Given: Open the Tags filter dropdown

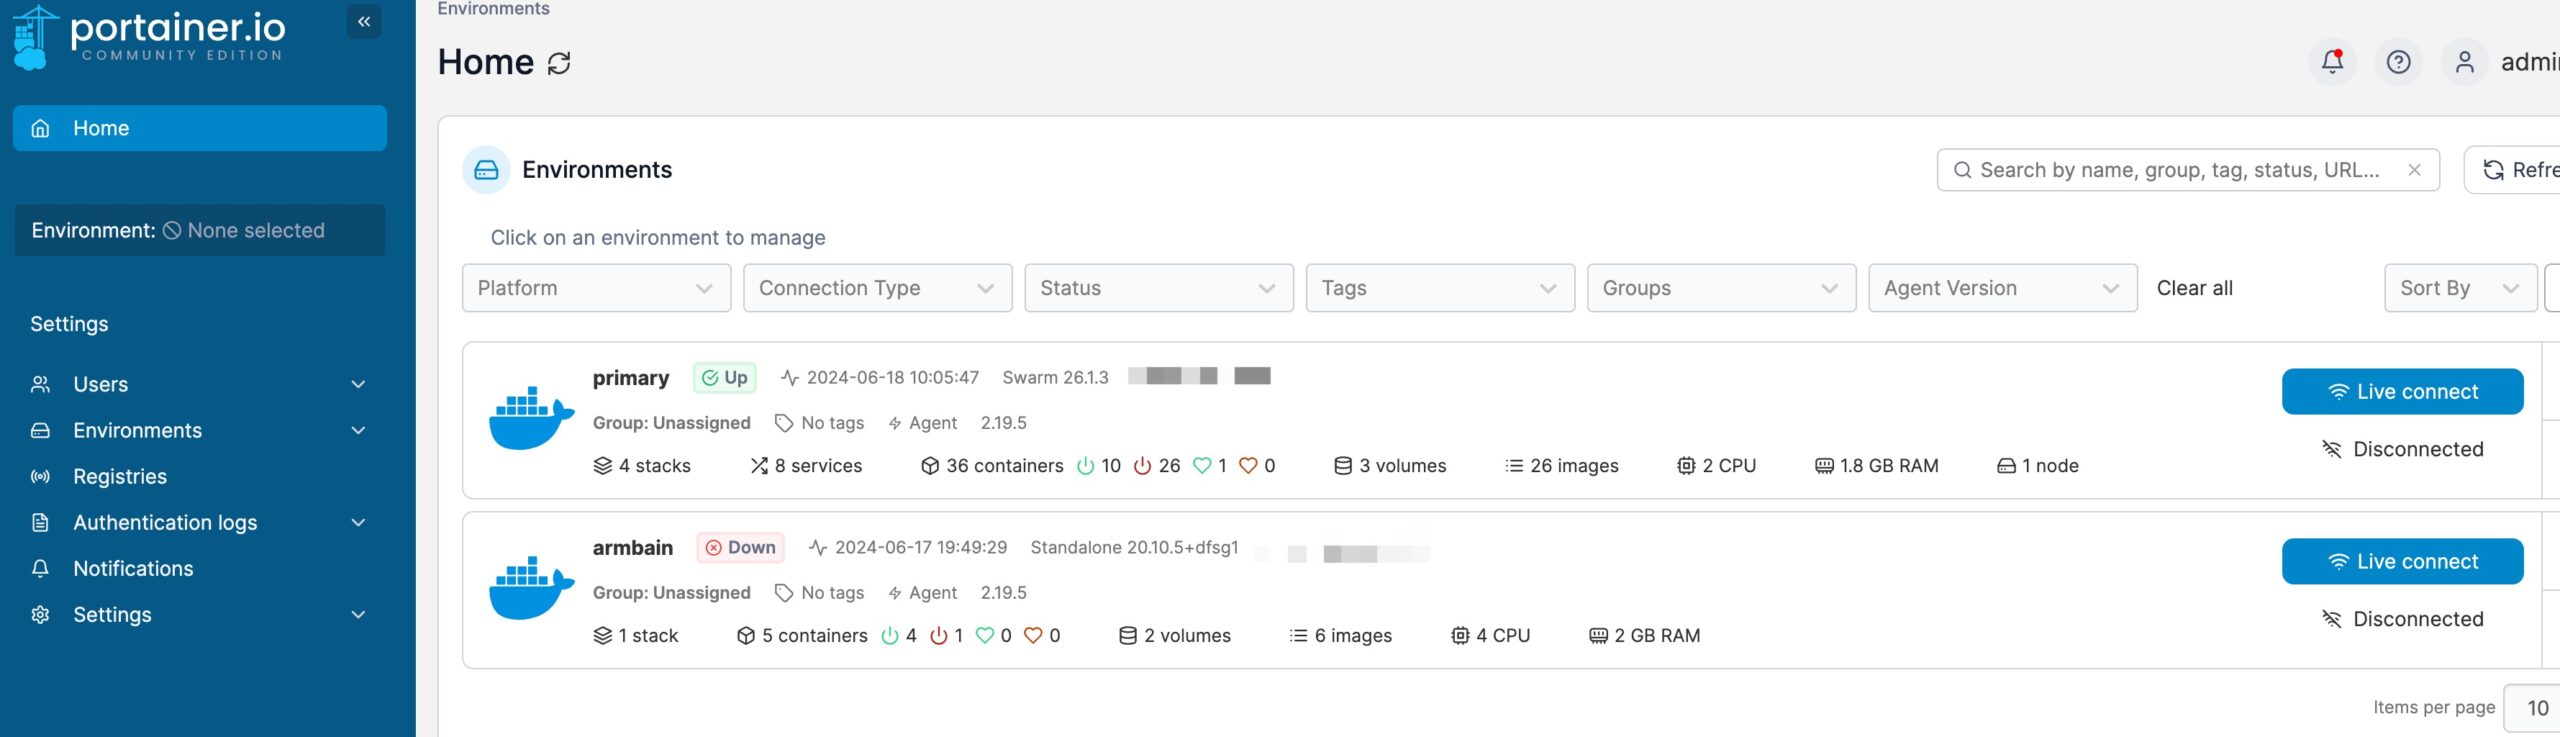Looking at the screenshot, I should pyautogui.click(x=1440, y=288).
